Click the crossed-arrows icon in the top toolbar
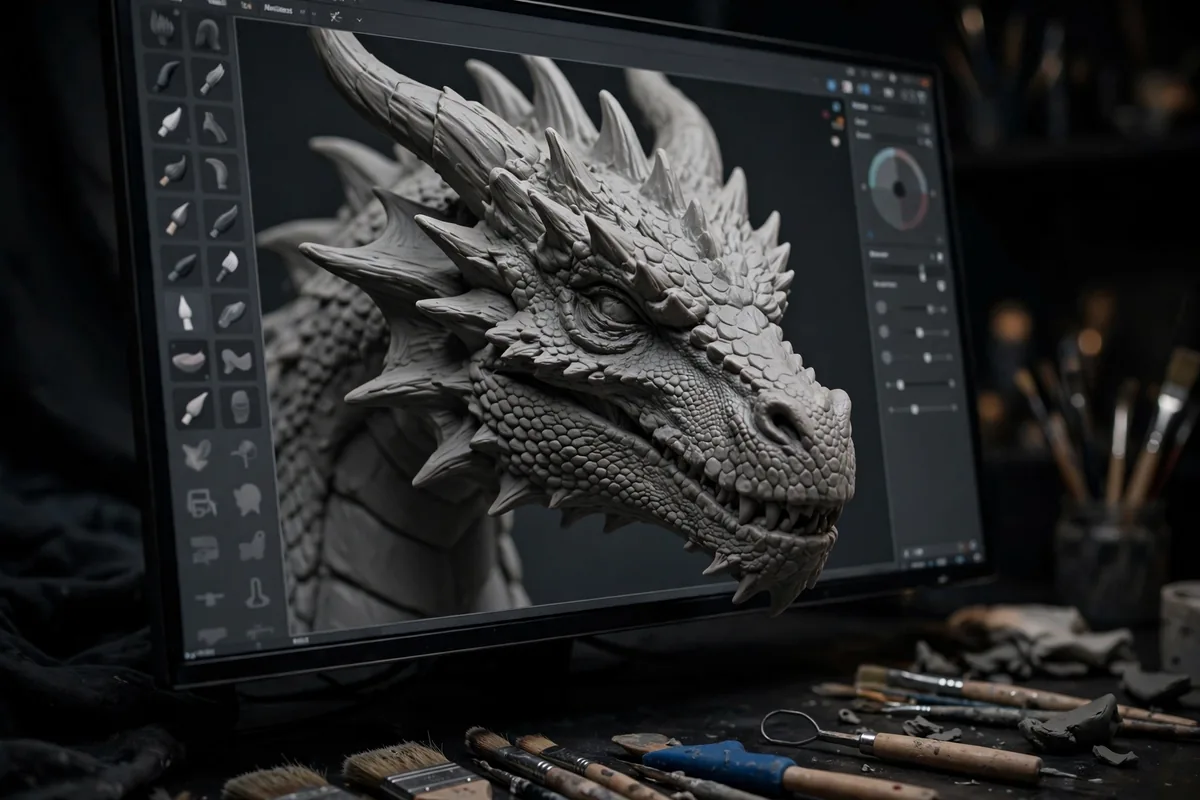Image resolution: width=1200 pixels, height=800 pixels. pos(335,16)
